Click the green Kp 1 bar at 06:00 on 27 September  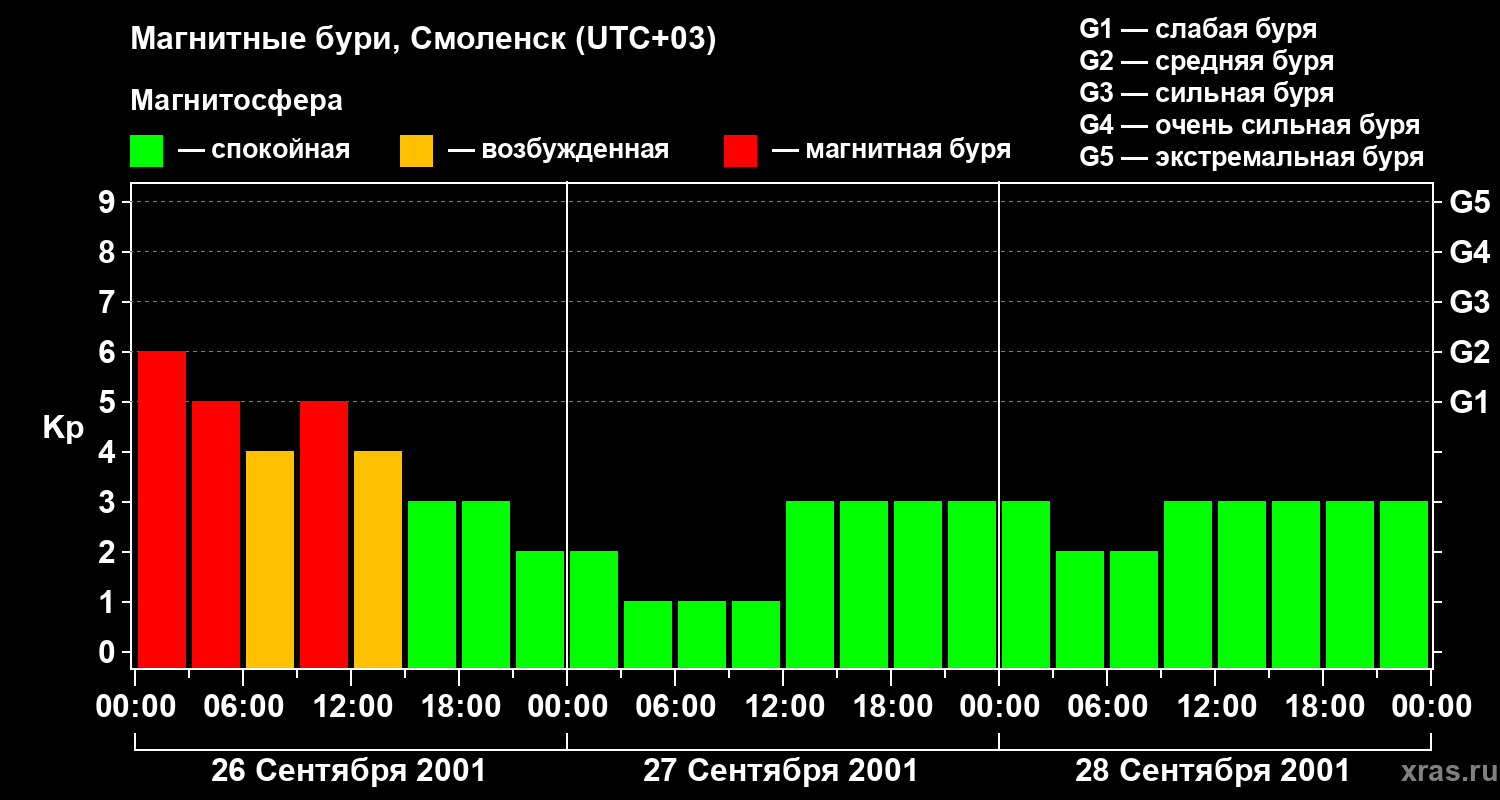tap(702, 634)
